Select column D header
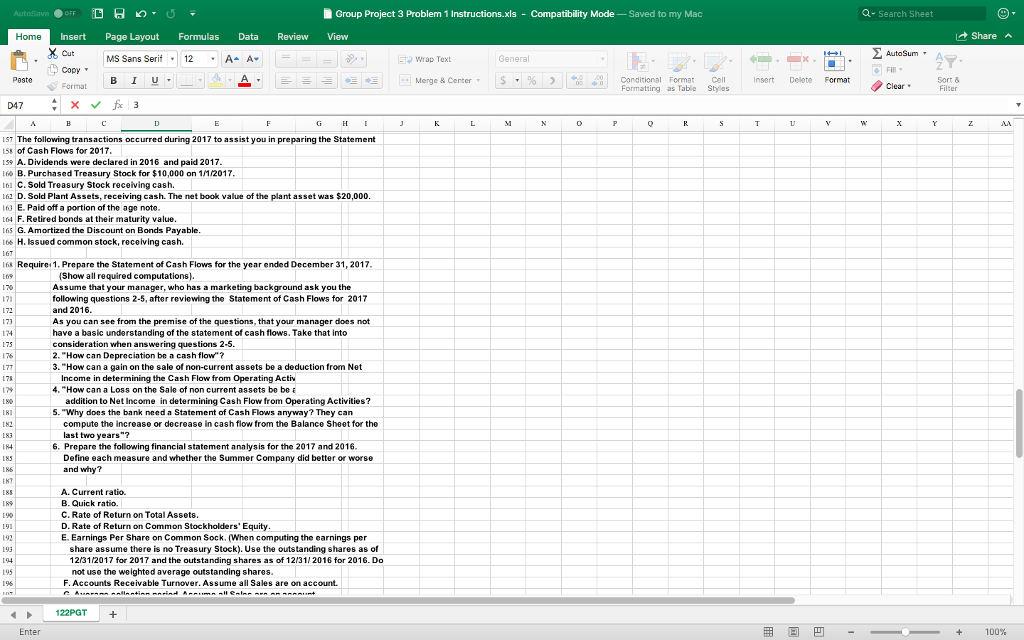 [x=156, y=123]
